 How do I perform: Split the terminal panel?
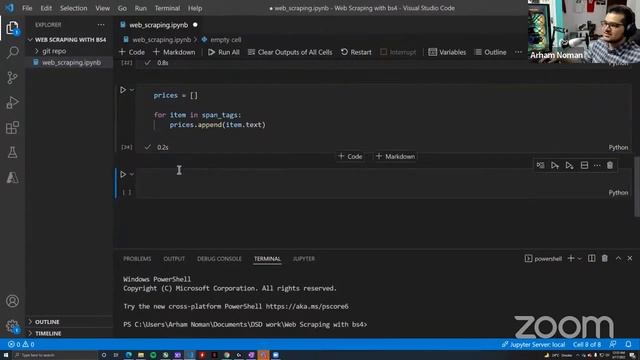click(x=591, y=258)
